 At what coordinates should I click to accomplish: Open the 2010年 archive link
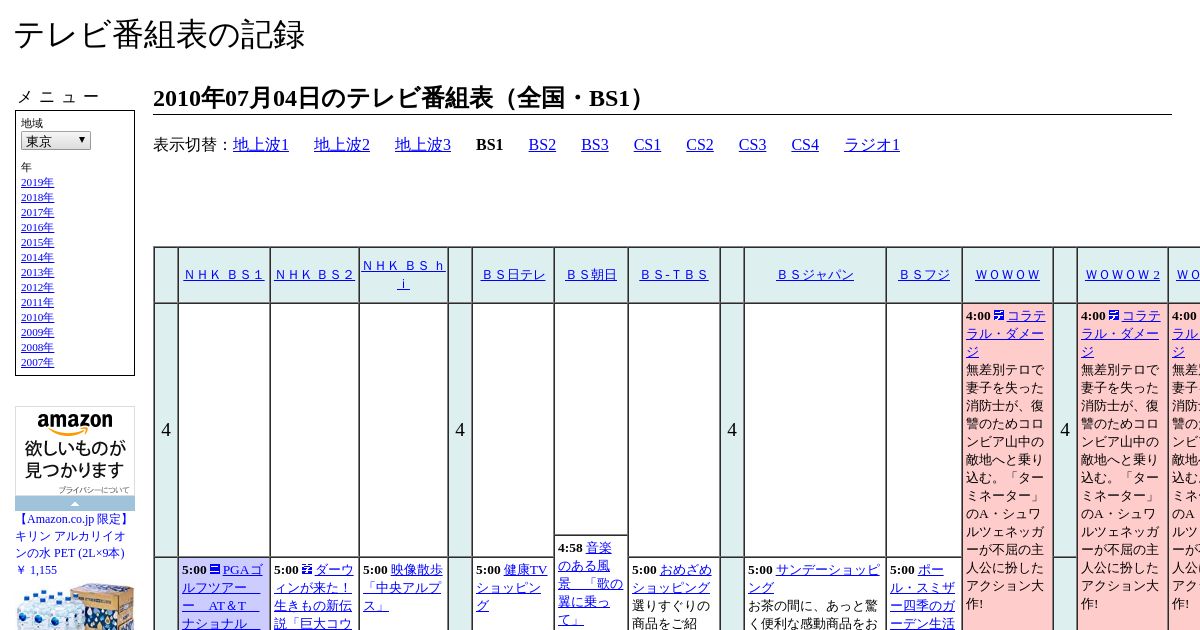[37, 318]
